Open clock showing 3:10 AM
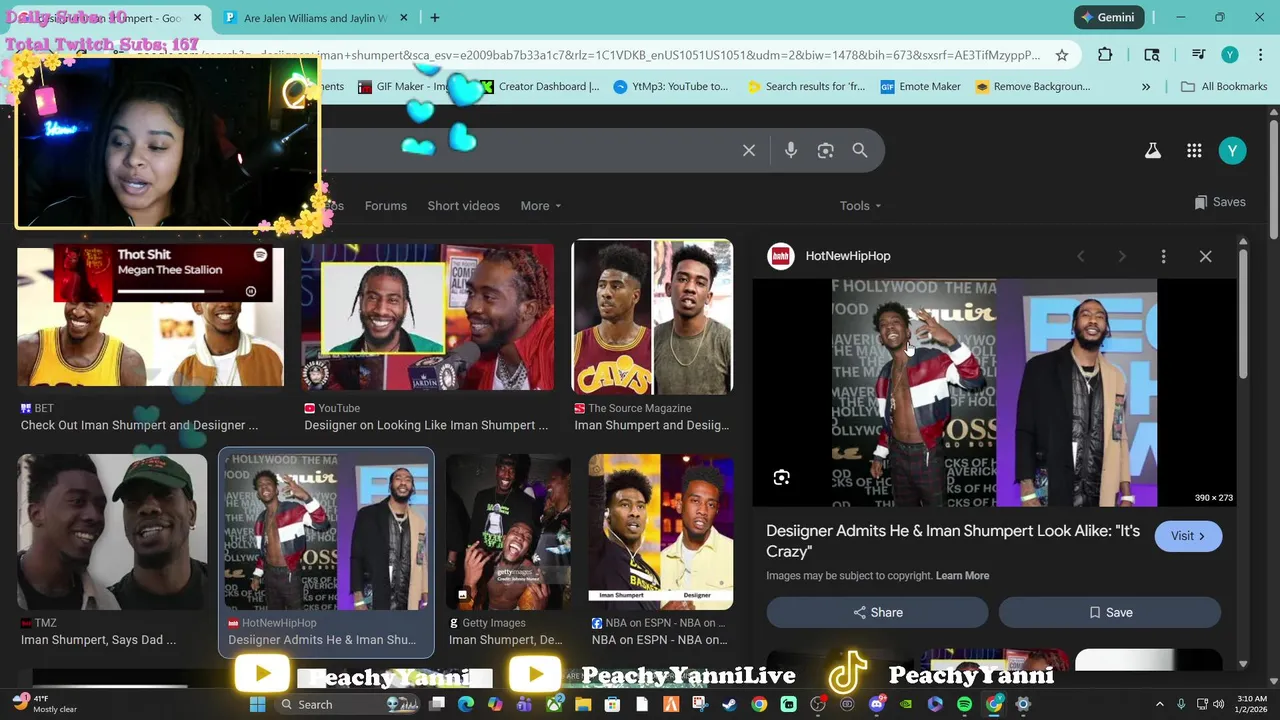The image size is (1280, 720). 1252,704
